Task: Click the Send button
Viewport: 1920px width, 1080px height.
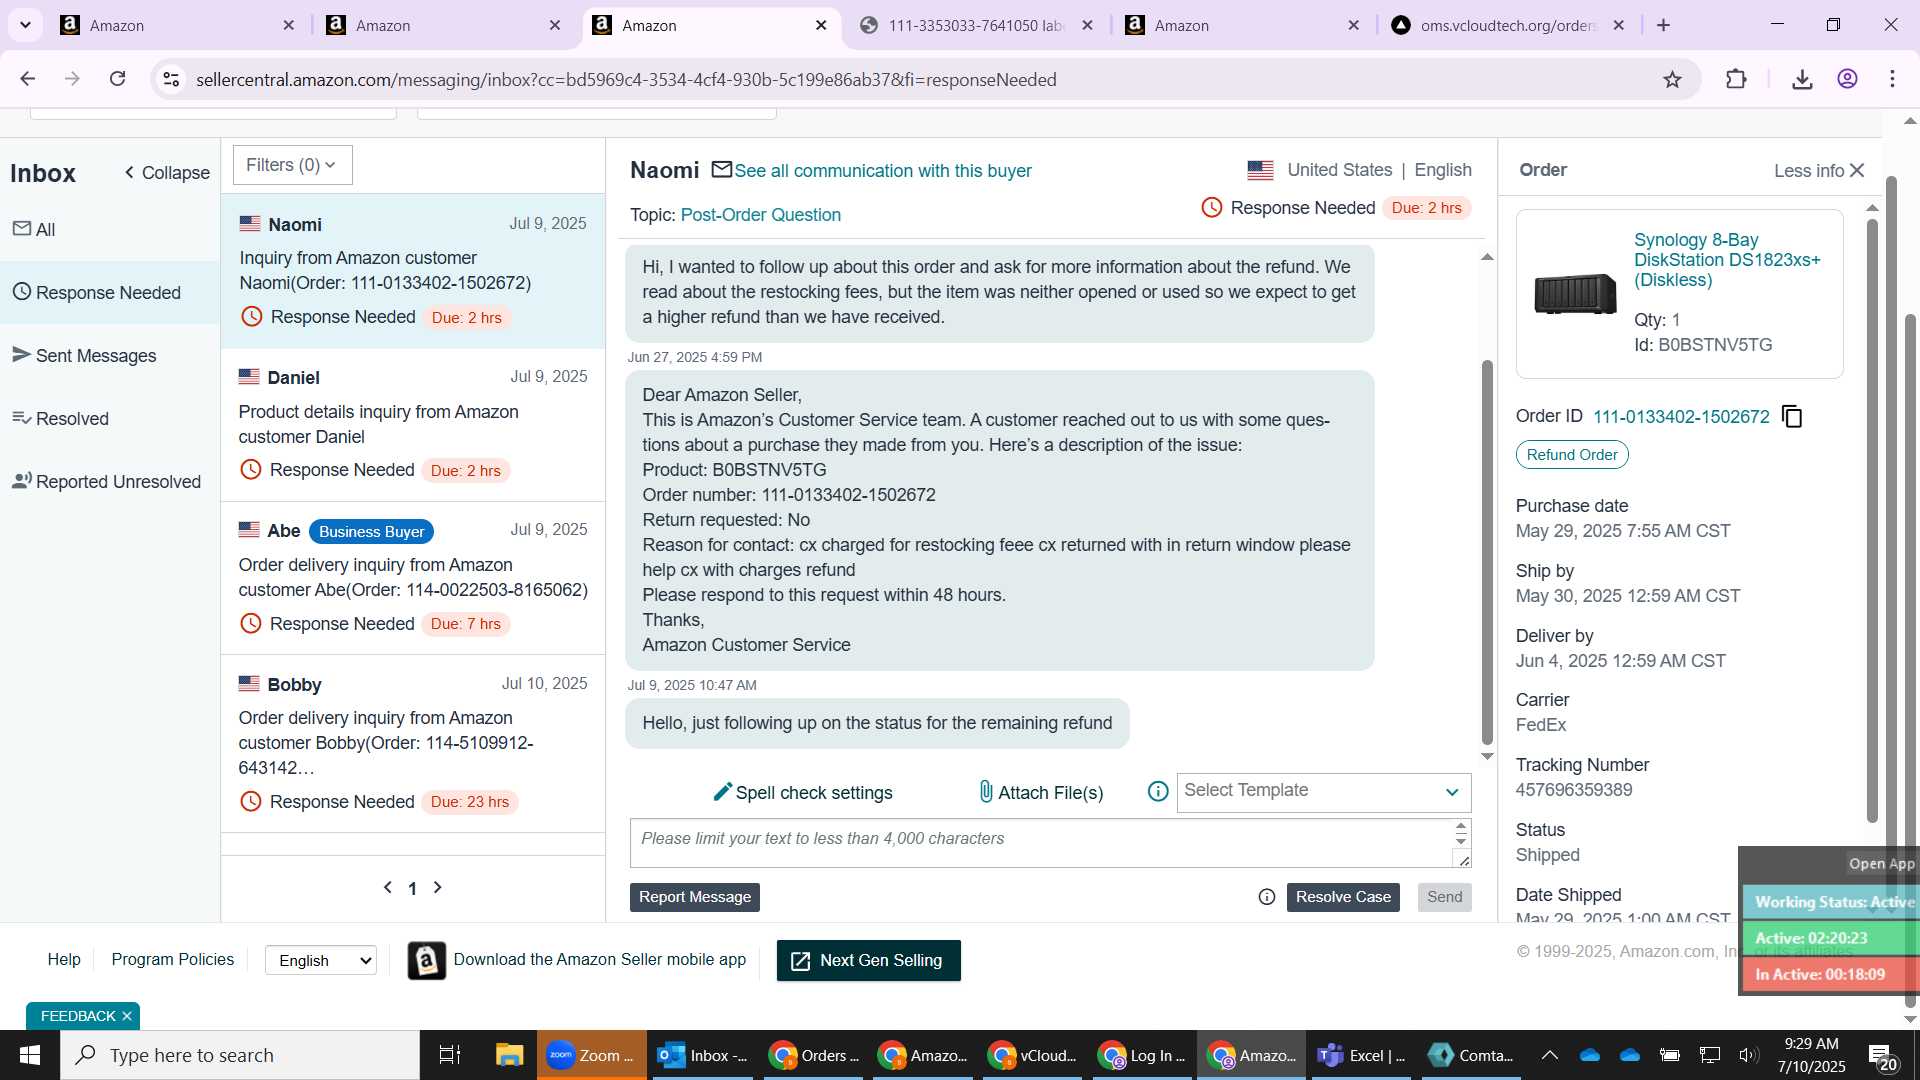Action: (x=1444, y=897)
